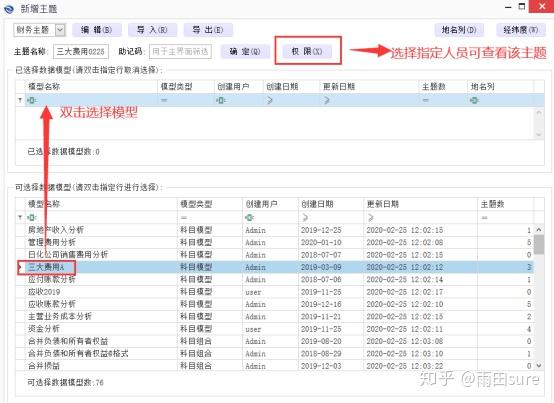
Task: Click the filter icon under upper 创建用户 column
Action: click(x=221, y=101)
